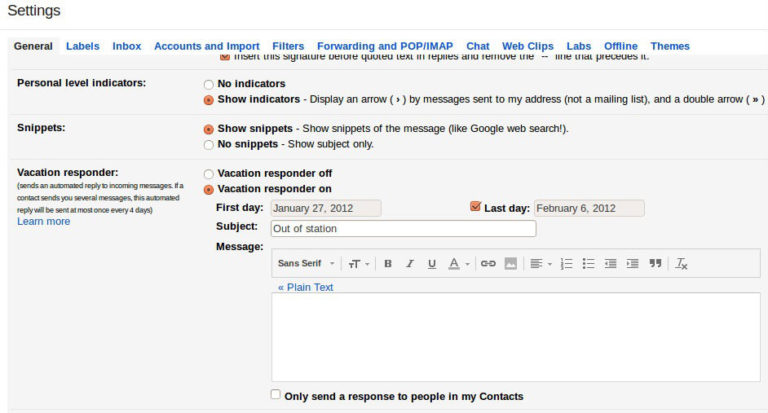768x413 pixels.
Task: Click the Last day date field
Action: coord(589,208)
